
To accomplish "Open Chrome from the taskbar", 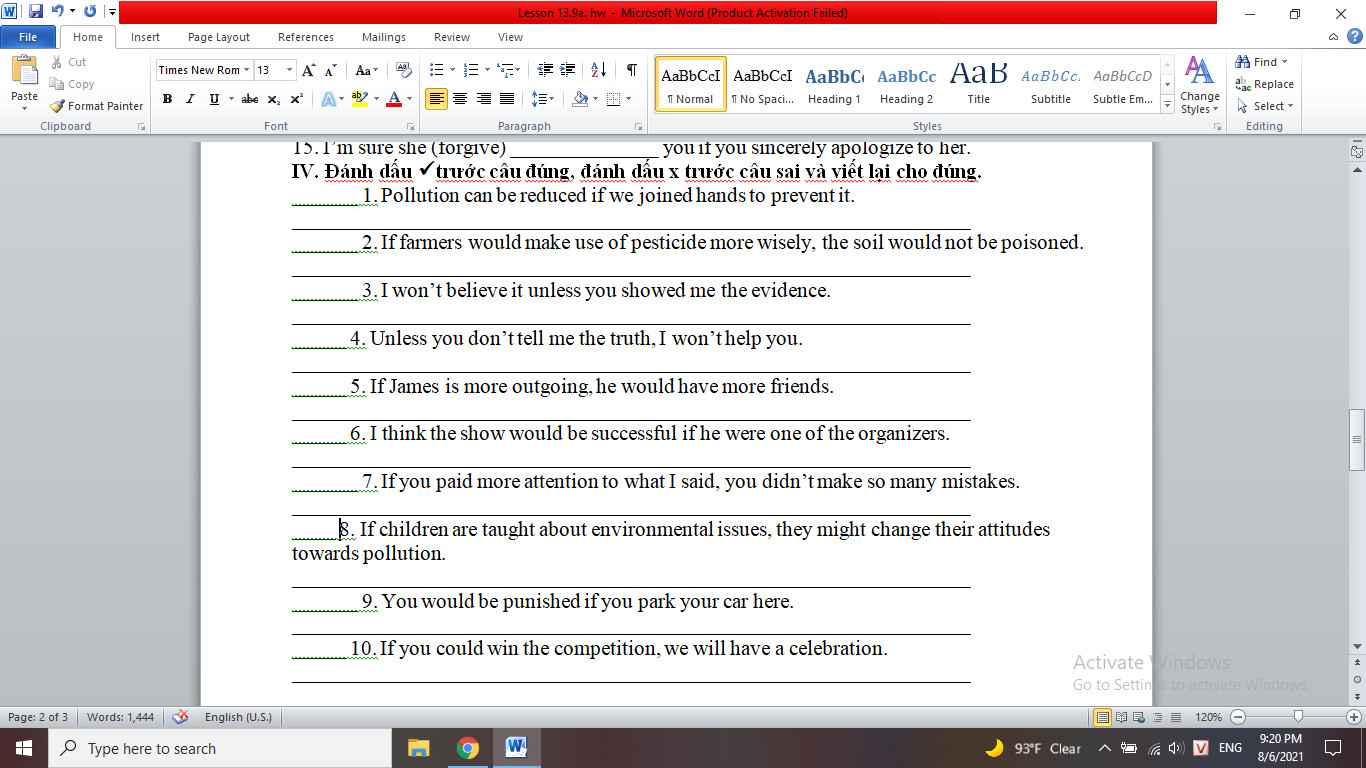I will (467, 748).
